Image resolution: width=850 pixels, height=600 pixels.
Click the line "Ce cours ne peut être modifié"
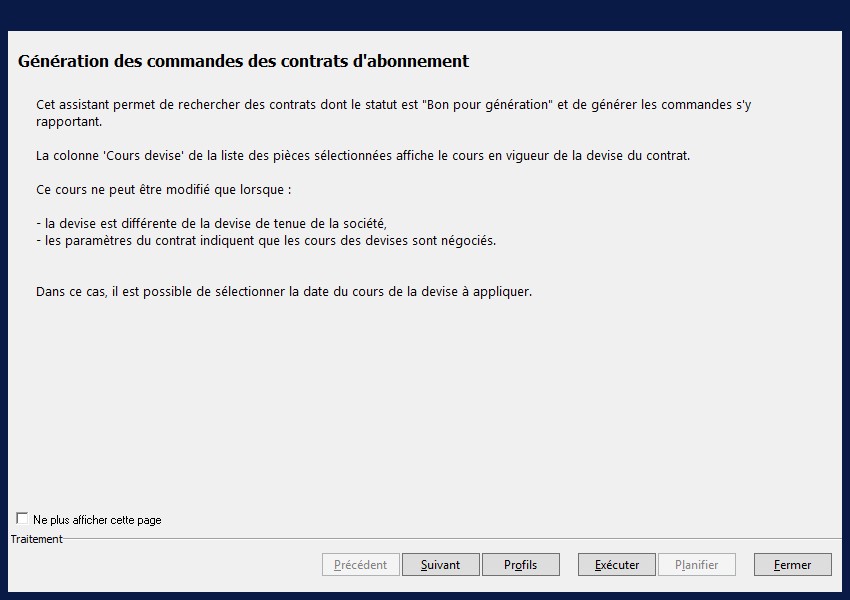[163, 190]
